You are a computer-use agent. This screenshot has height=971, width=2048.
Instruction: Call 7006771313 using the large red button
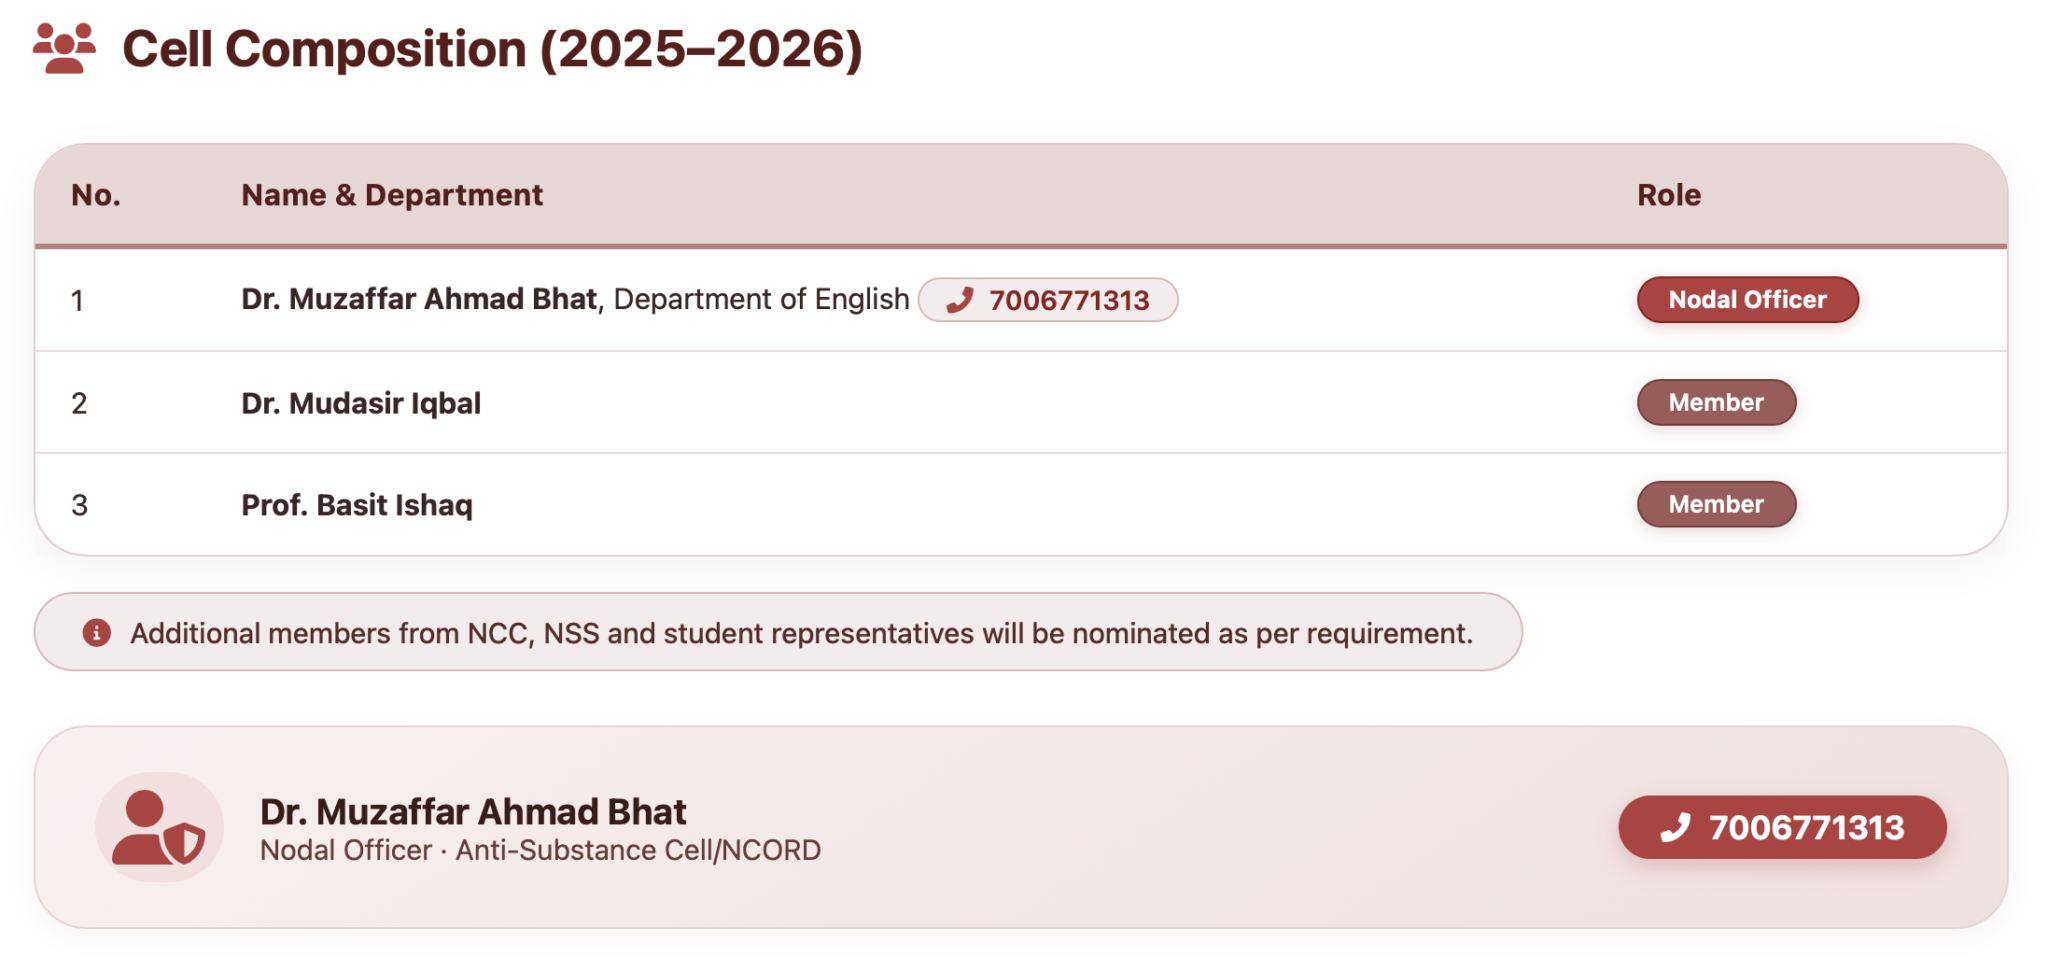pyautogui.click(x=1782, y=827)
